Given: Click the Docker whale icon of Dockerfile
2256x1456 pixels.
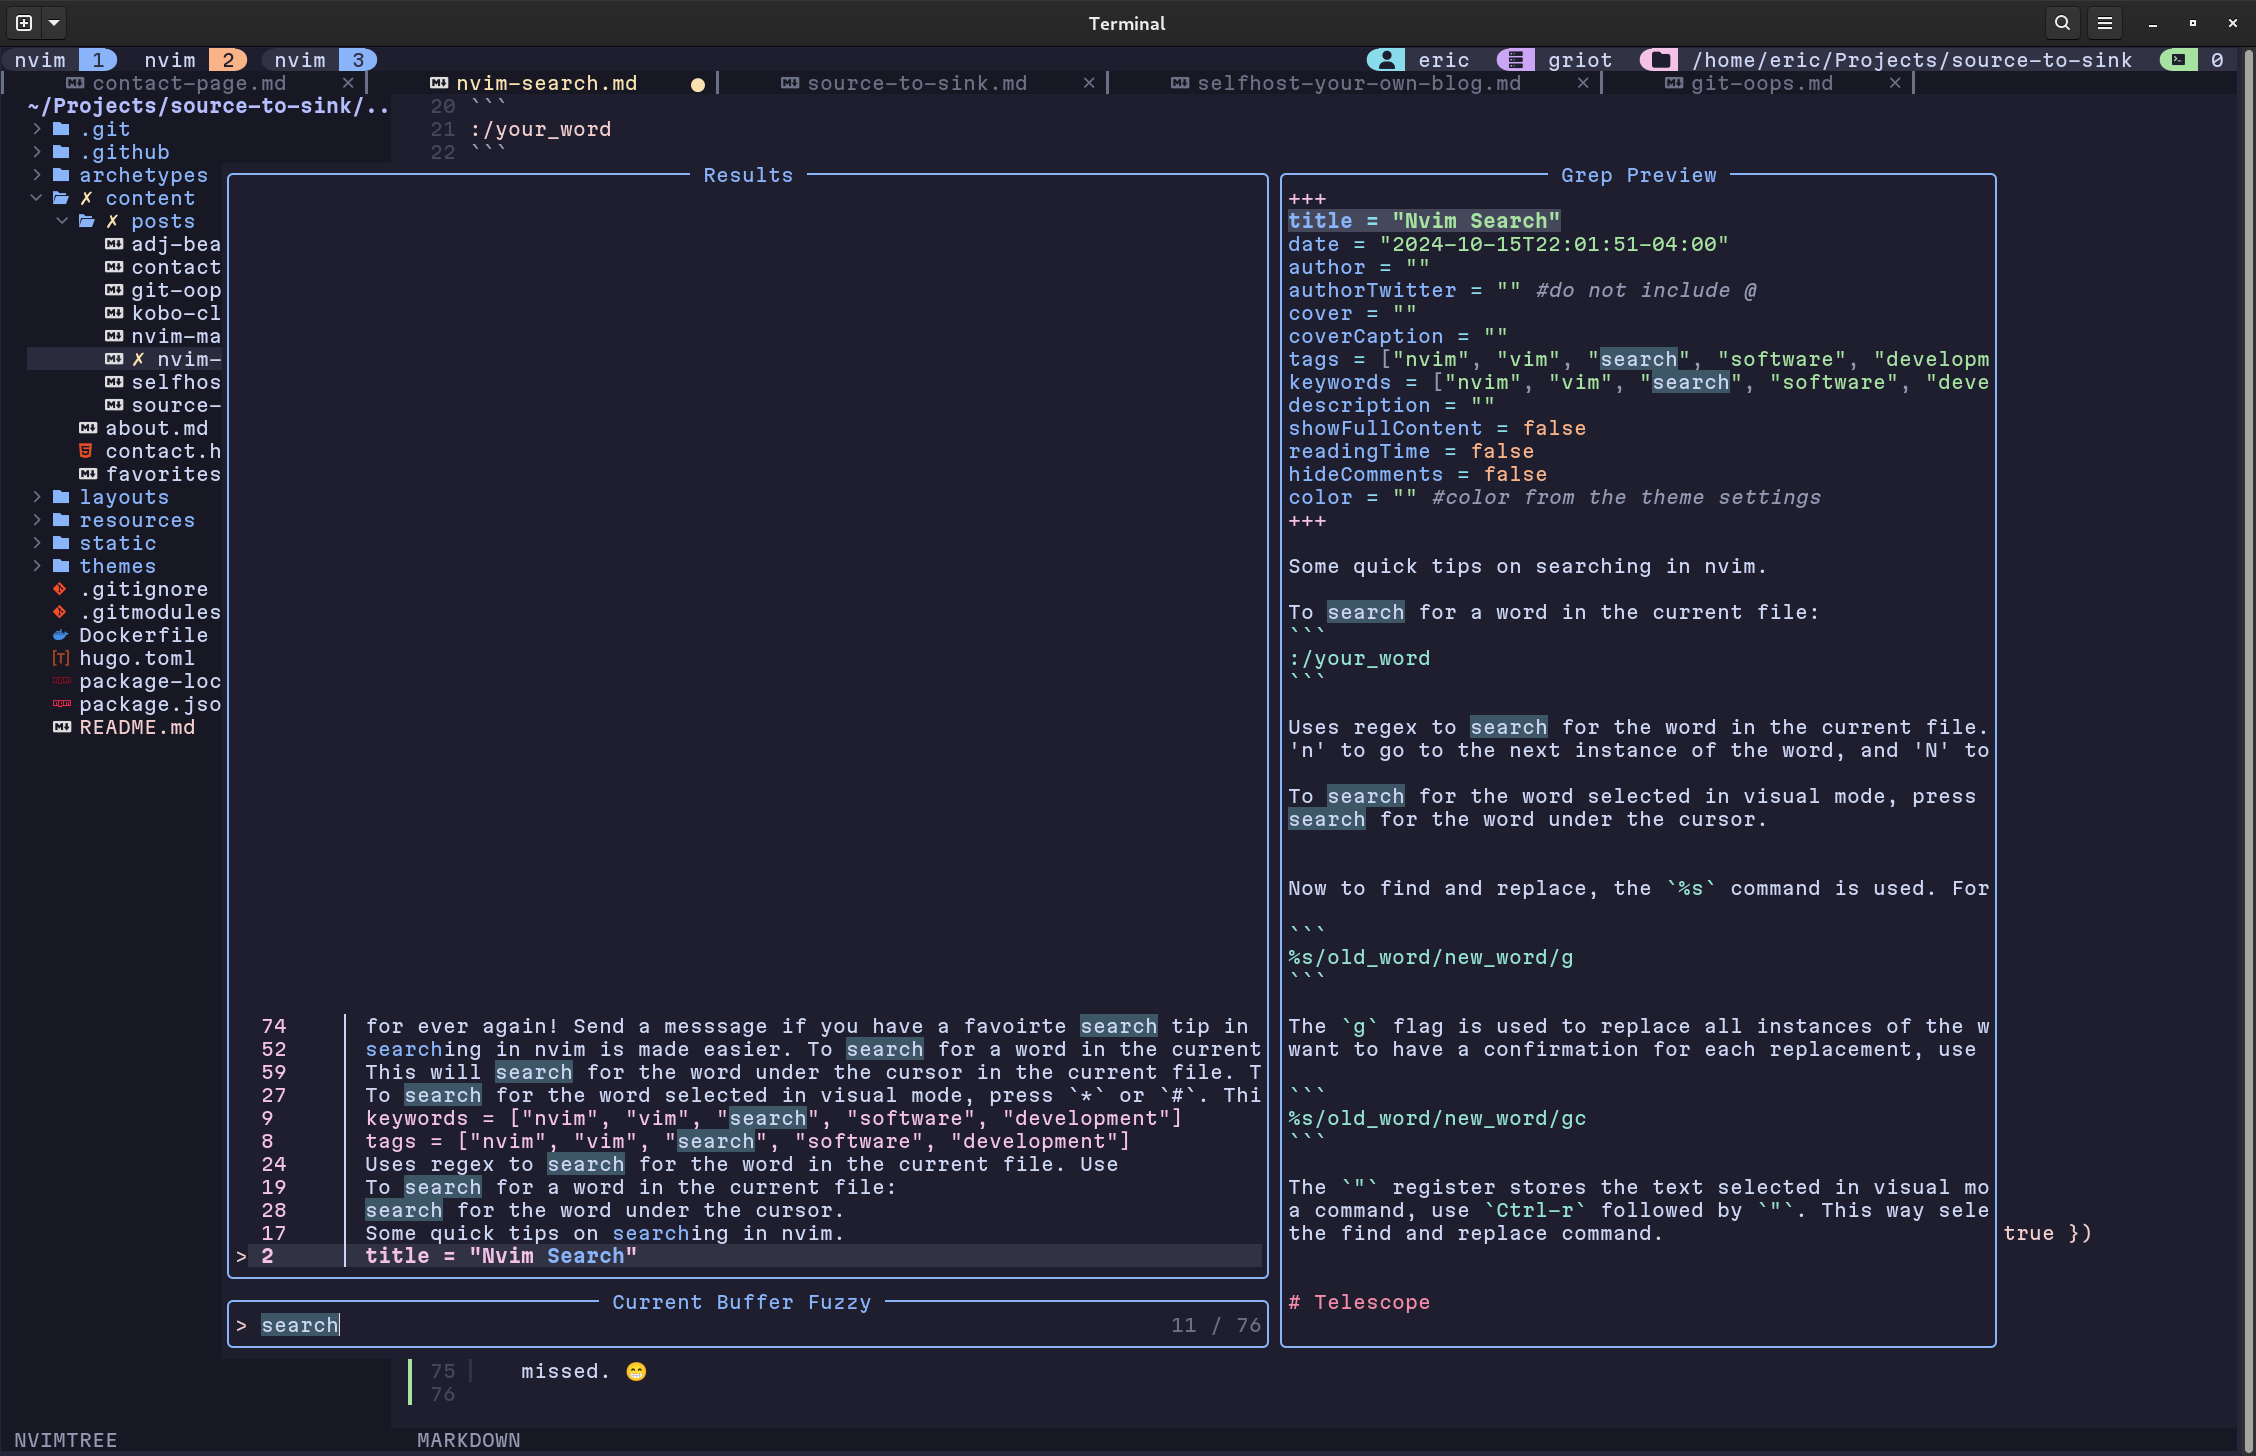Looking at the screenshot, I should pyautogui.click(x=61, y=635).
